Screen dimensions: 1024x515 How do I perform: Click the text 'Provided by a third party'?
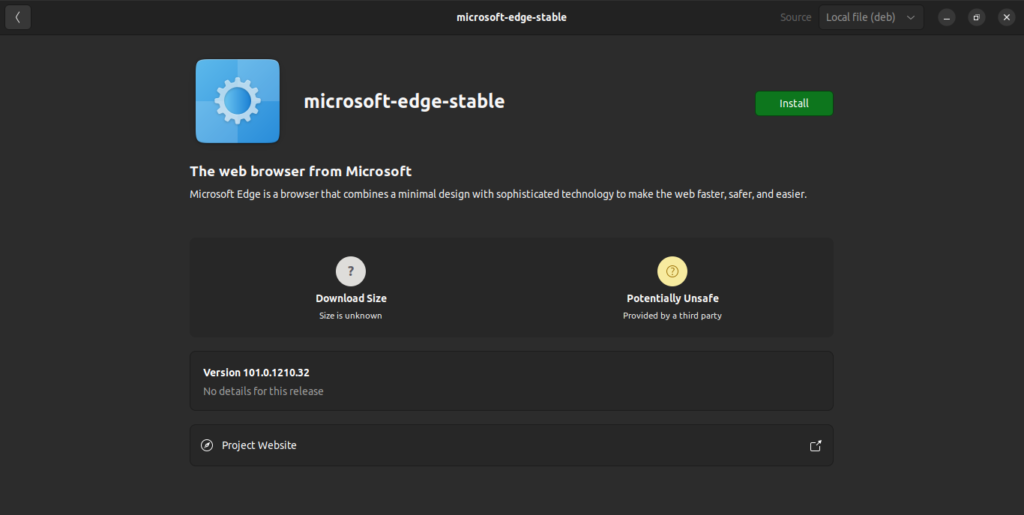[x=672, y=316]
